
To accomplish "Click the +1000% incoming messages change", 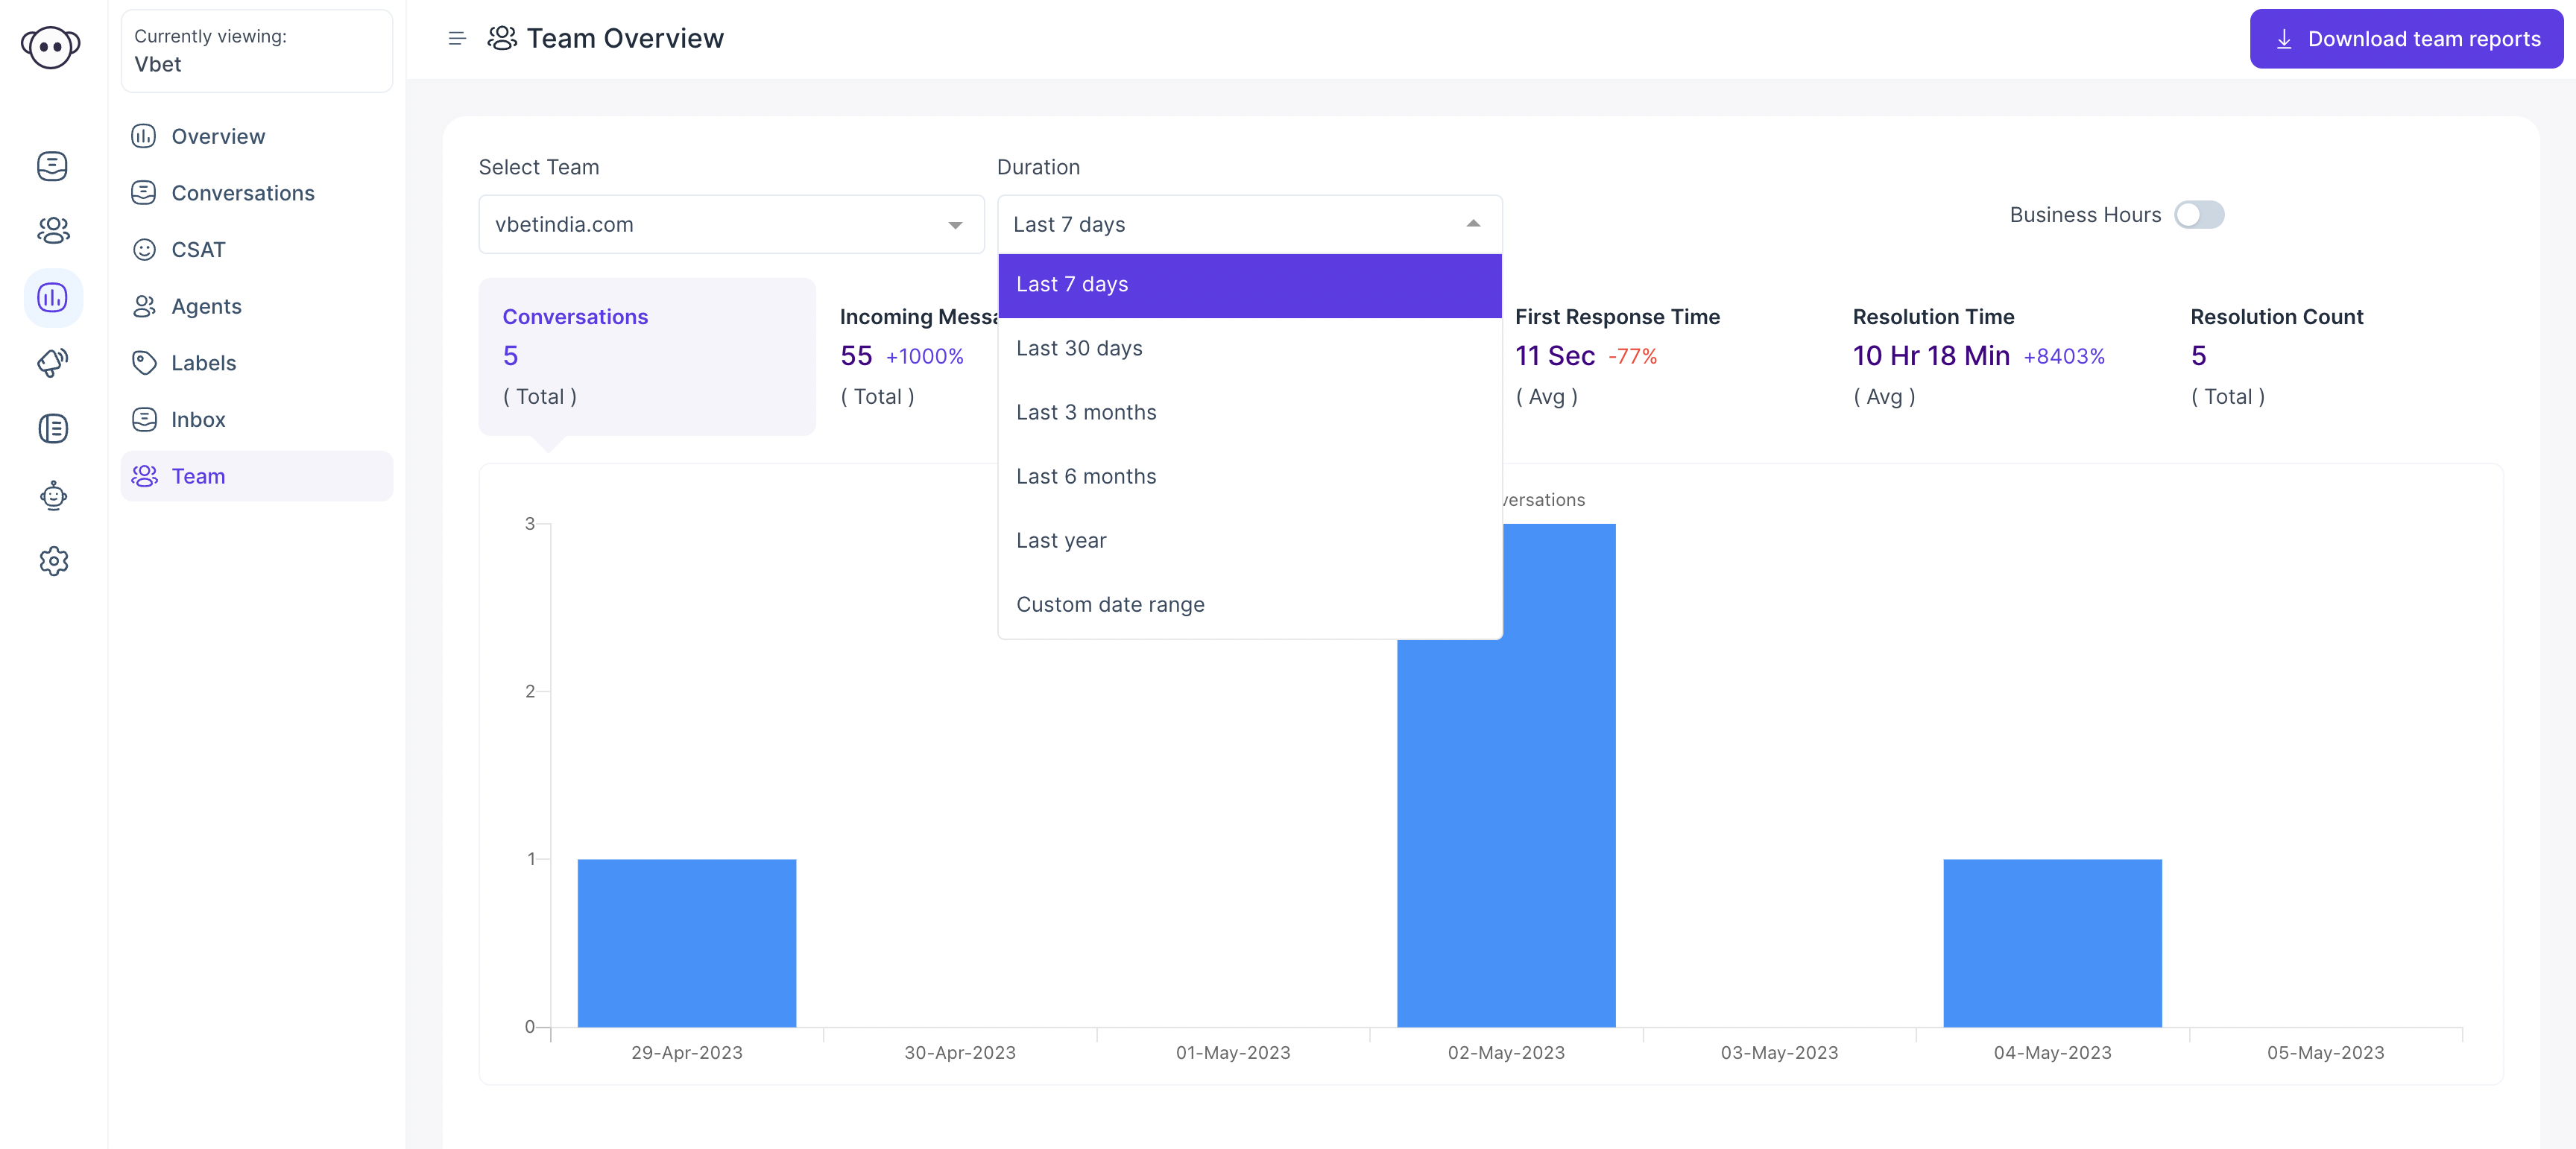I will (x=924, y=357).
